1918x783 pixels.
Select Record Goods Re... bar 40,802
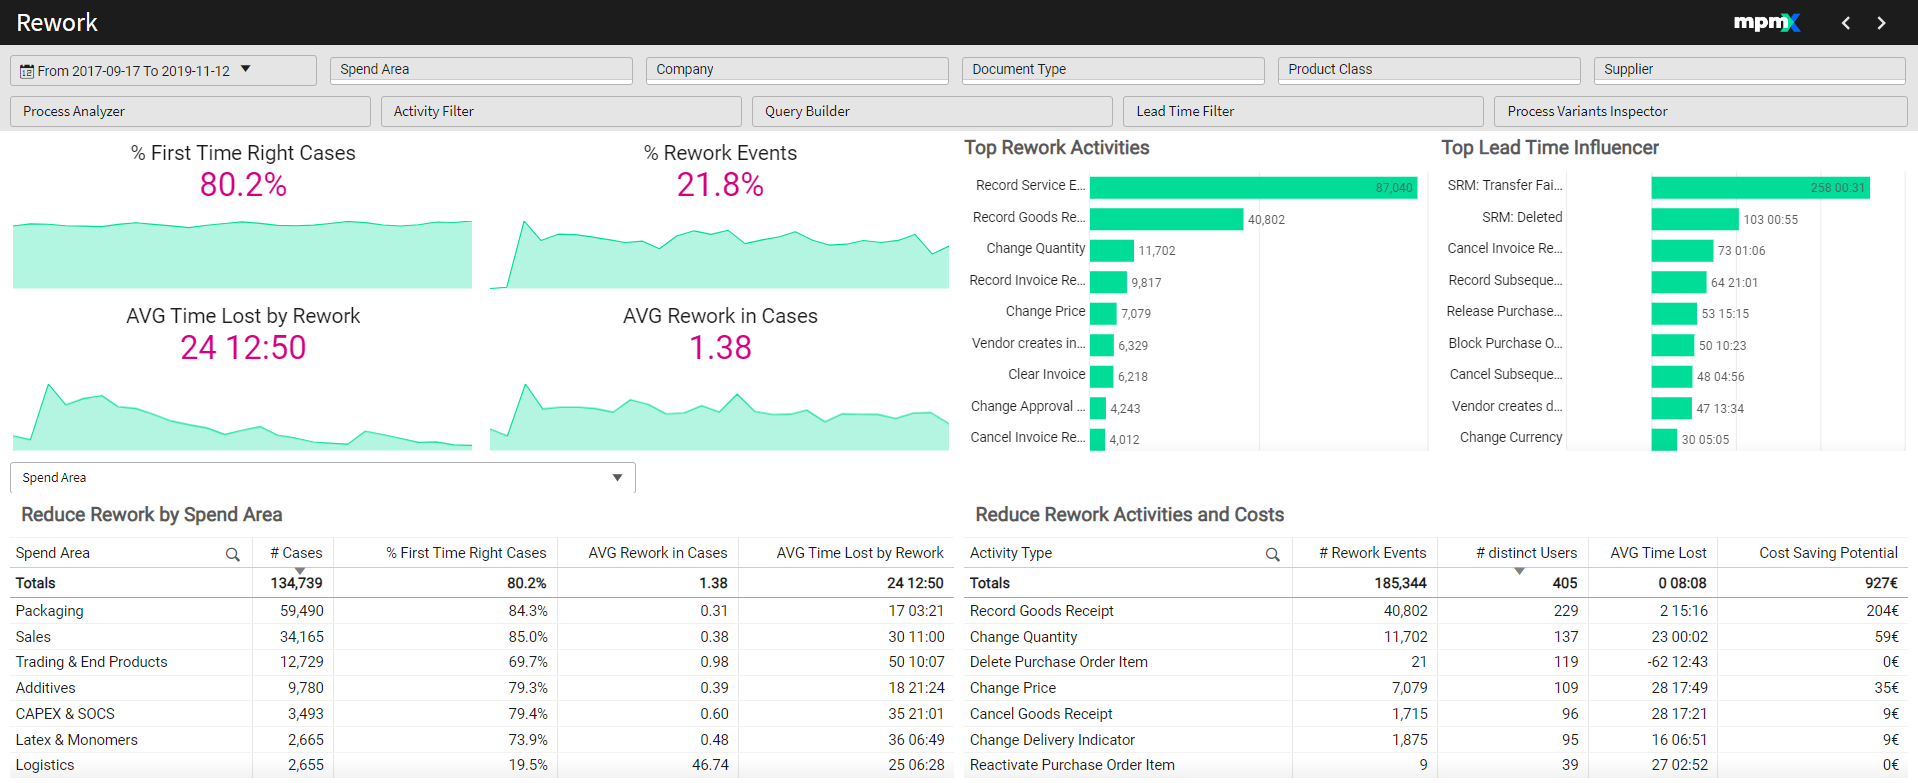click(x=1166, y=219)
